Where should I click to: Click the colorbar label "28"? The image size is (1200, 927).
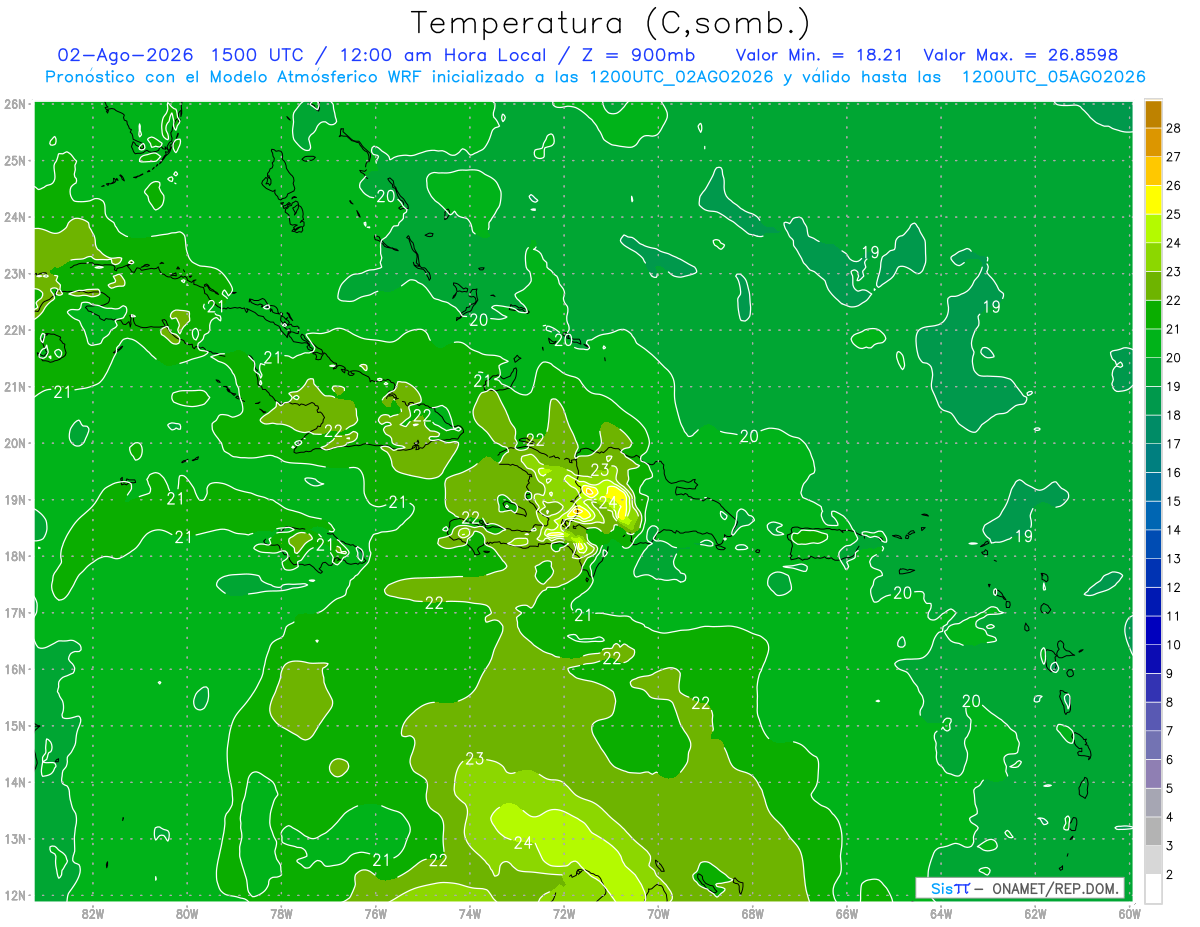pos(1174,128)
